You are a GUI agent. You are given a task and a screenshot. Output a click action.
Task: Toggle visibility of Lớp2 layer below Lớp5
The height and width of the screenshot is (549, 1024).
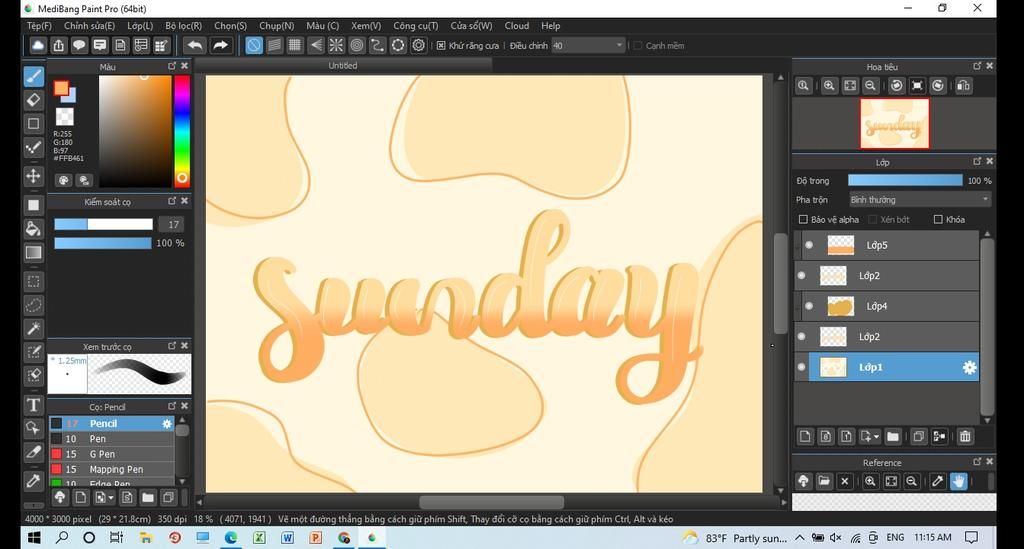(801, 275)
